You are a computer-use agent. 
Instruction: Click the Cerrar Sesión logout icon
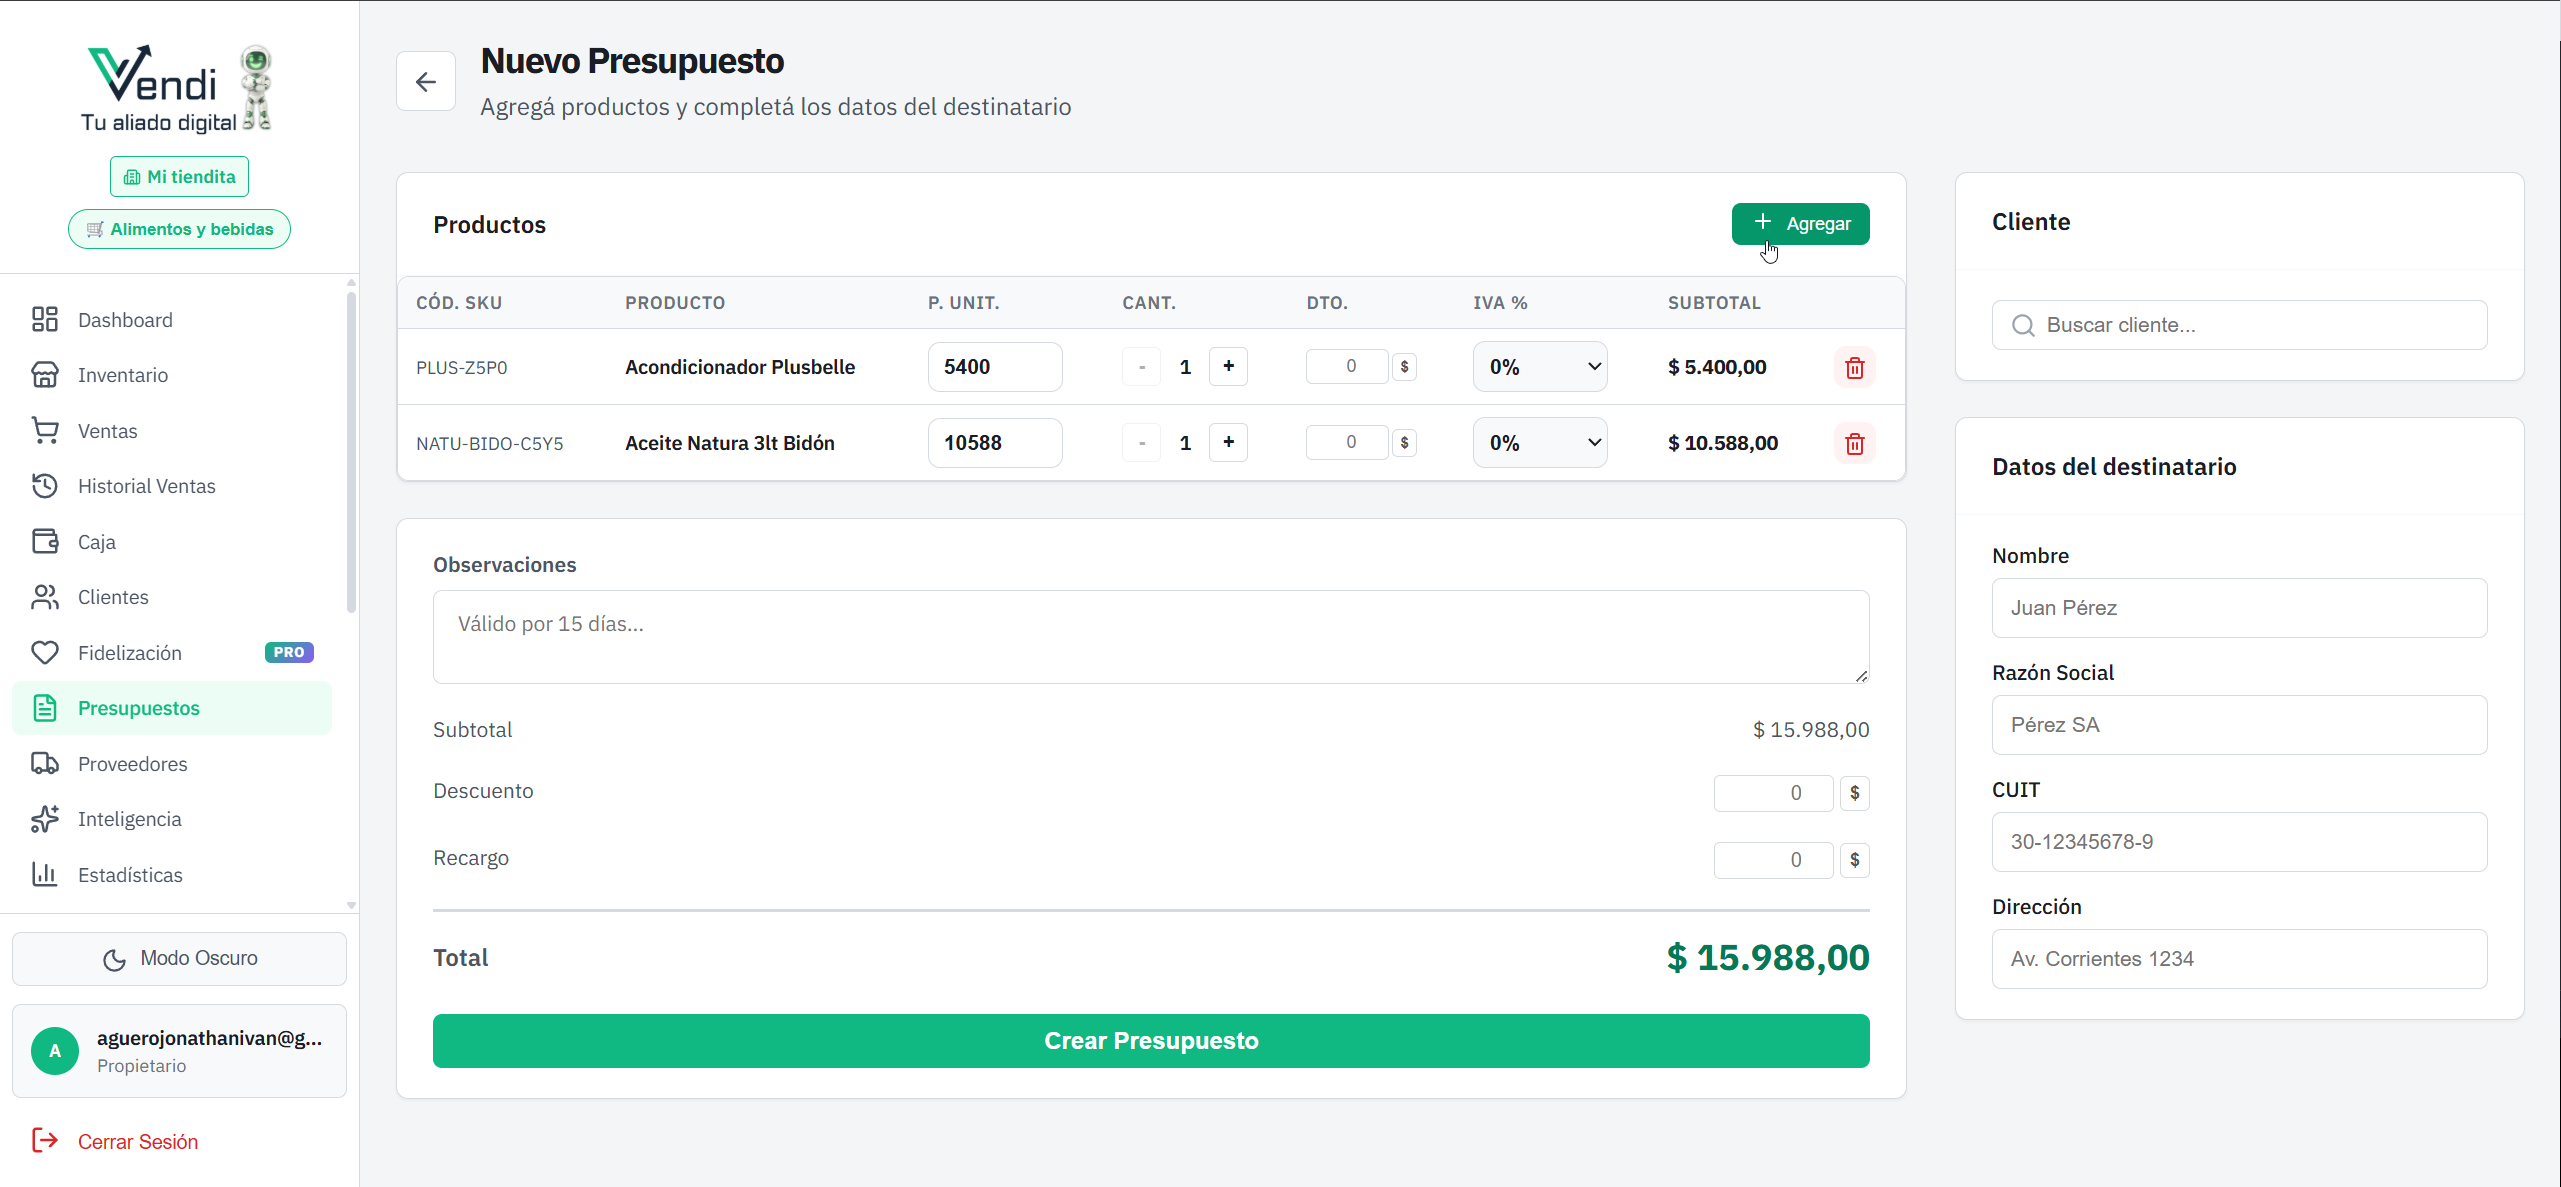(45, 1141)
